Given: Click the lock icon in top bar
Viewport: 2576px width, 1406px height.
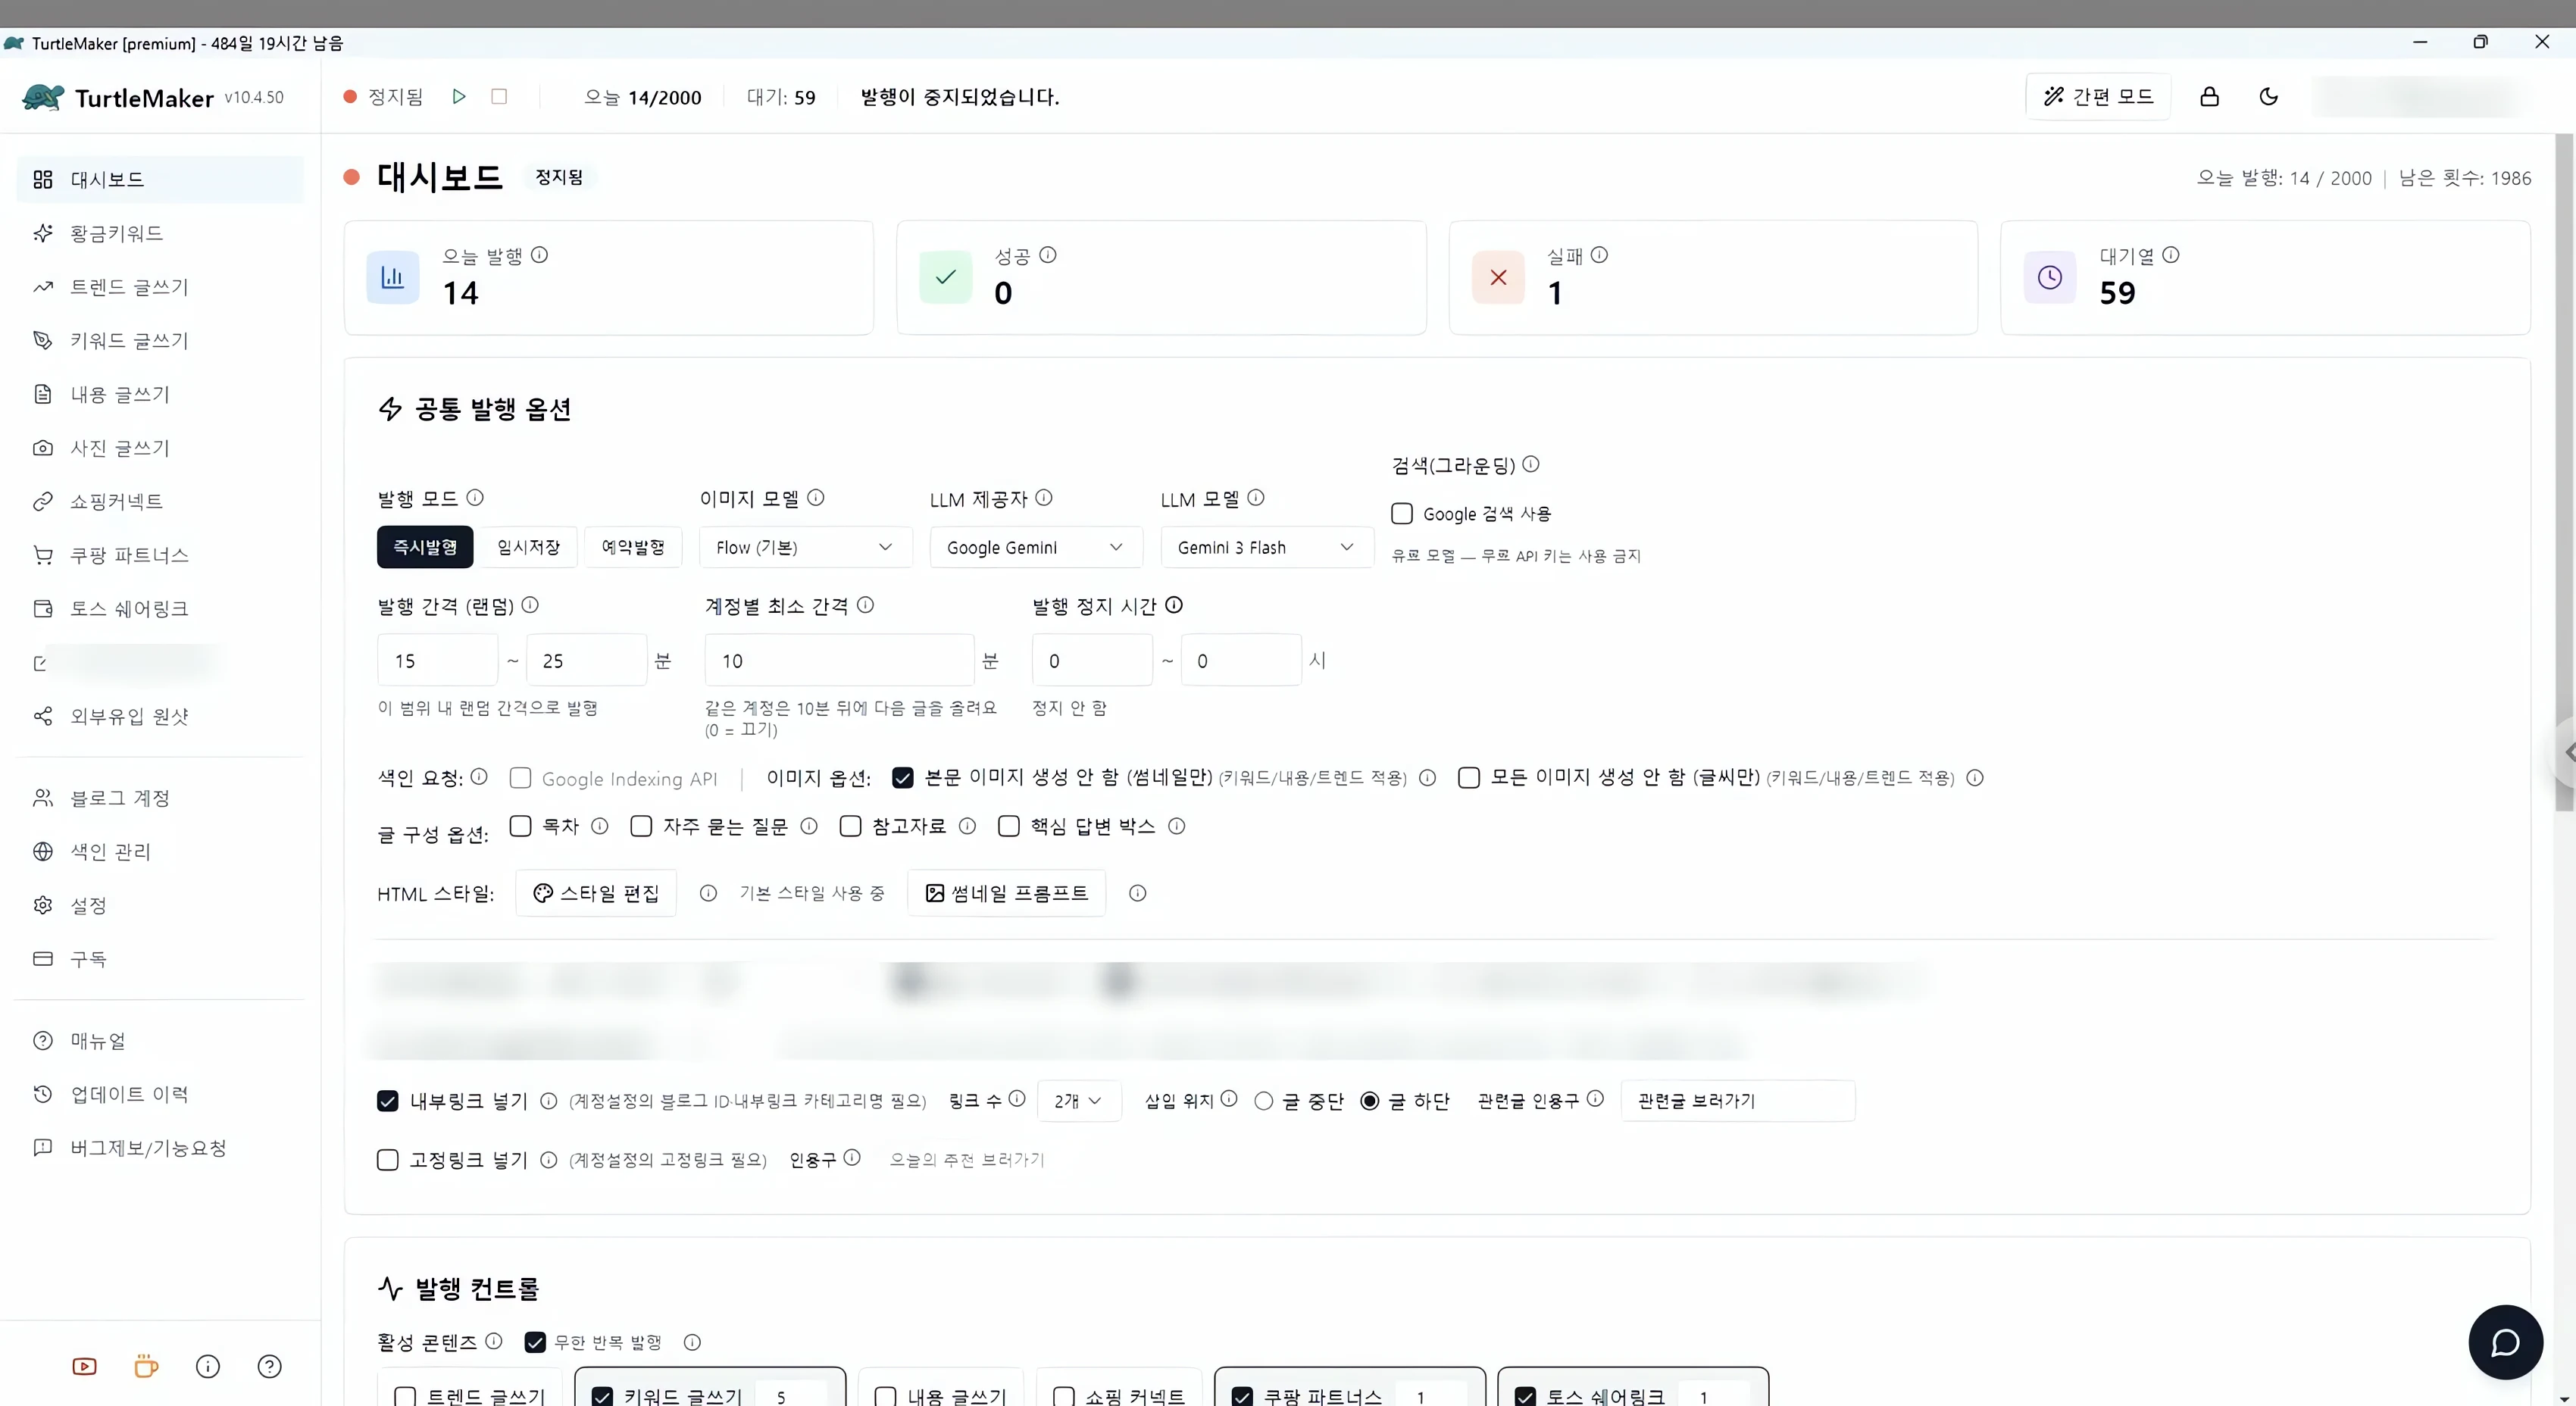Looking at the screenshot, I should [x=2209, y=96].
